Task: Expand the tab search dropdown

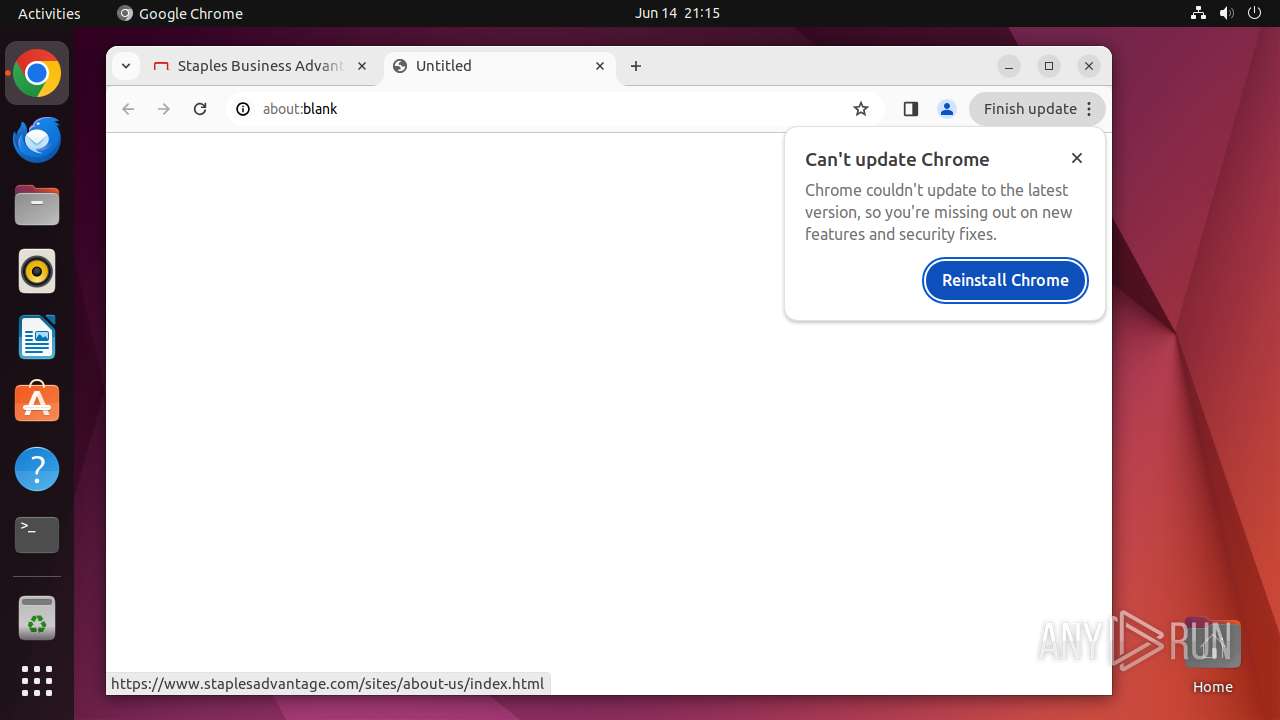Action: (x=125, y=66)
